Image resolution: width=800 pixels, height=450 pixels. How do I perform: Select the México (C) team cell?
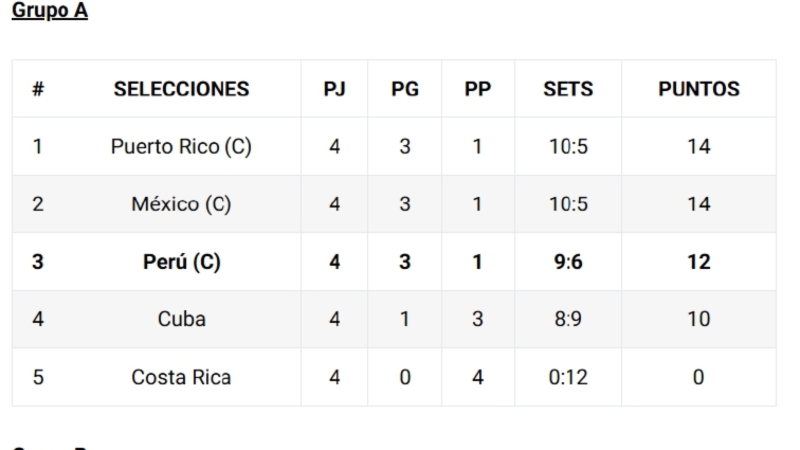point(181,204)
